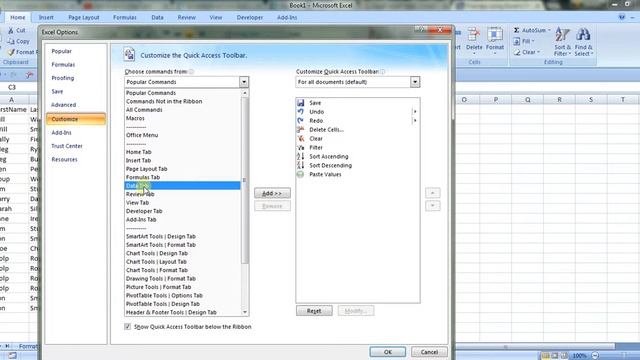Click Cancel in Excel Options

click(x=429, y=352)
